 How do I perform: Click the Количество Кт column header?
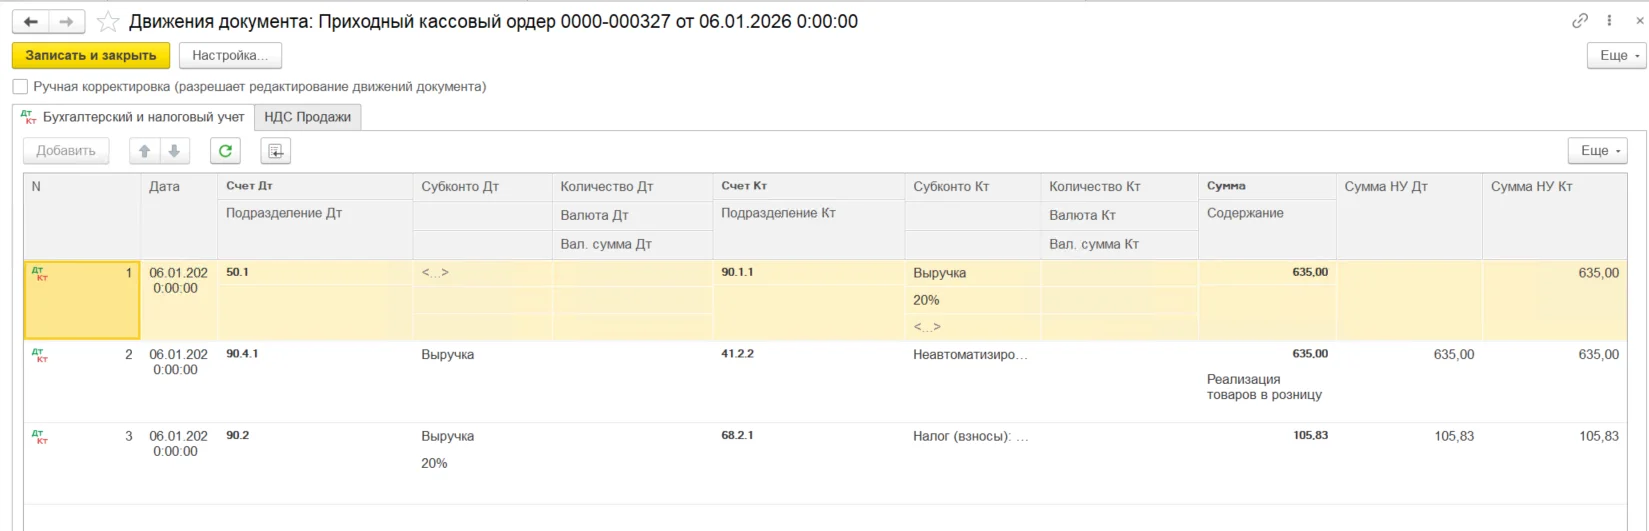[x=1119, y=187]
